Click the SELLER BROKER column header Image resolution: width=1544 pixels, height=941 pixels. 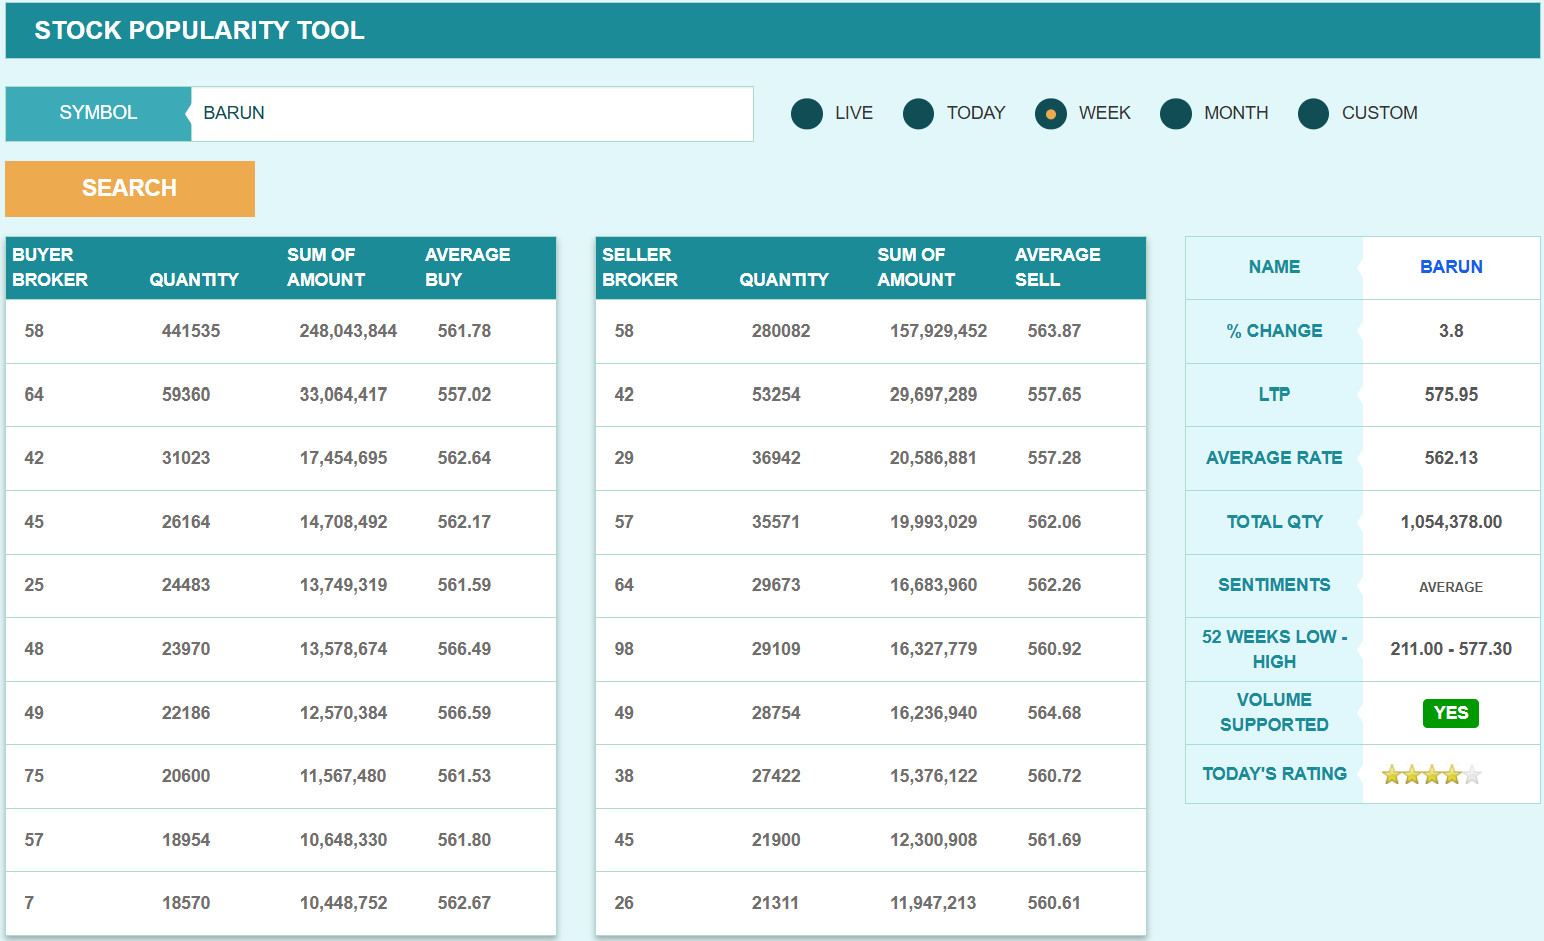coord(640,267)
